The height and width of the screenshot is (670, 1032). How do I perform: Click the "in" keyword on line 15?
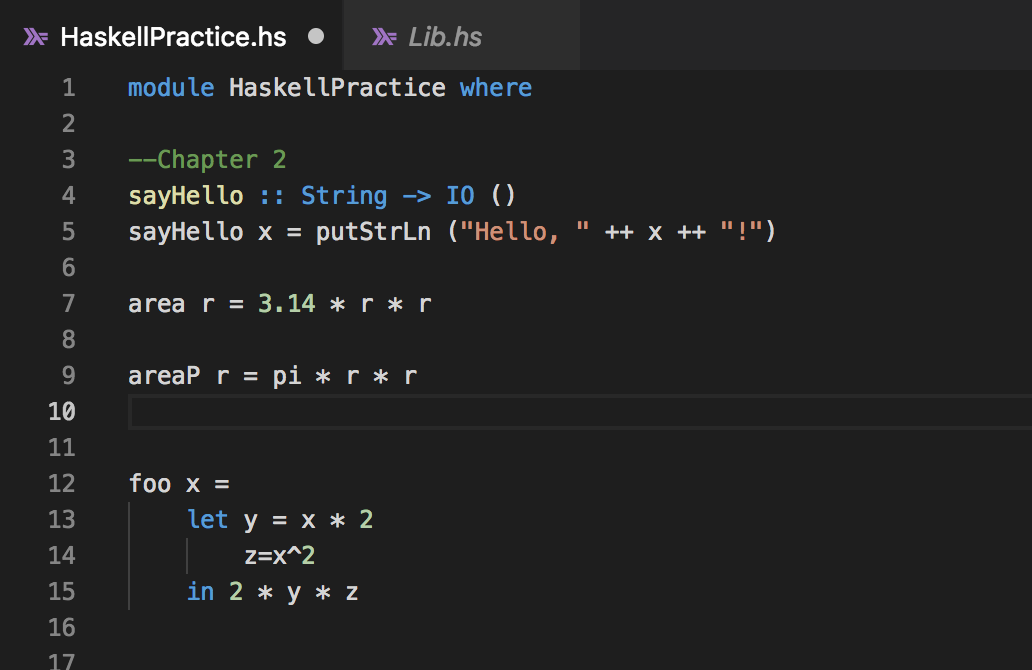[200, 592]
